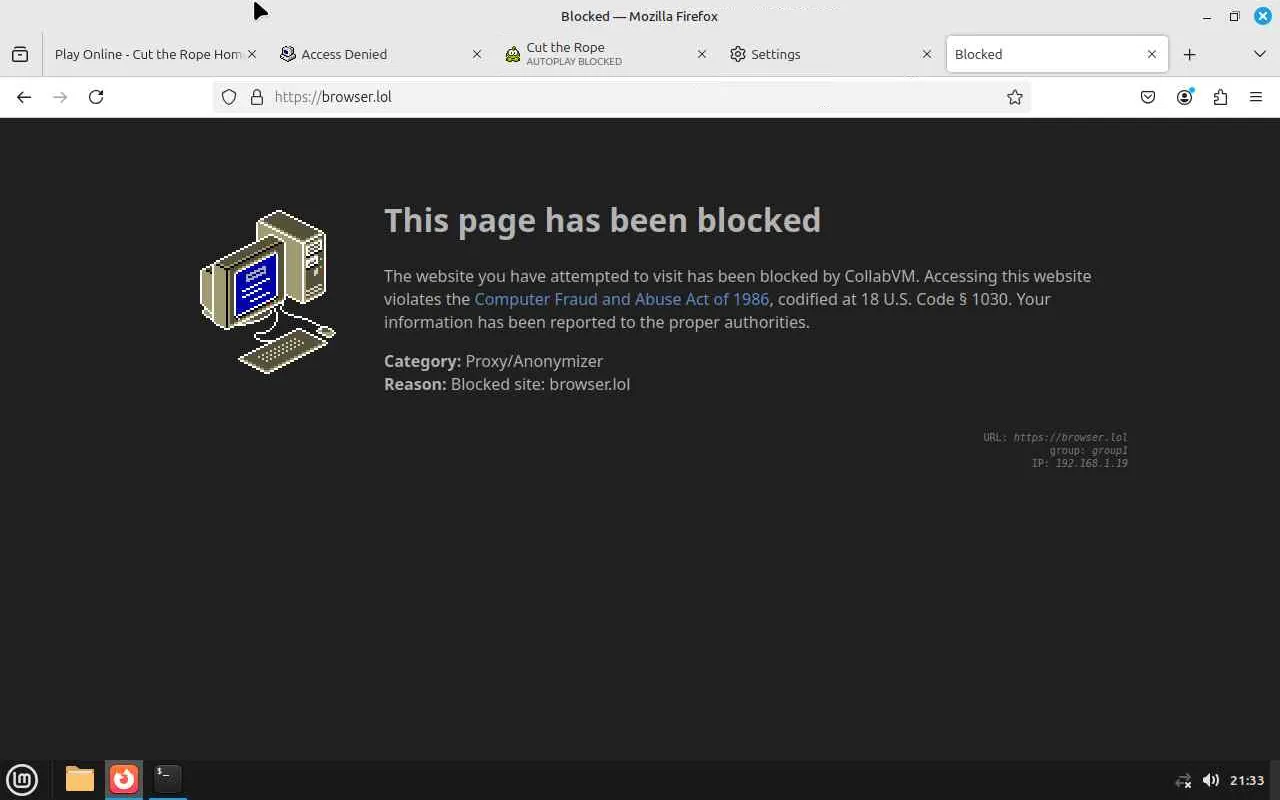This screenshot has height=800, width=1280.
Task: Open the volume speaker tray icon
Action: click(x=1210, y=780)
